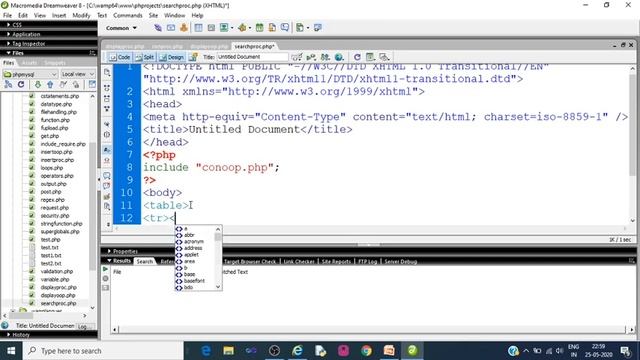Click the View Options icon

pyautogui.click(x=370, y=57)
